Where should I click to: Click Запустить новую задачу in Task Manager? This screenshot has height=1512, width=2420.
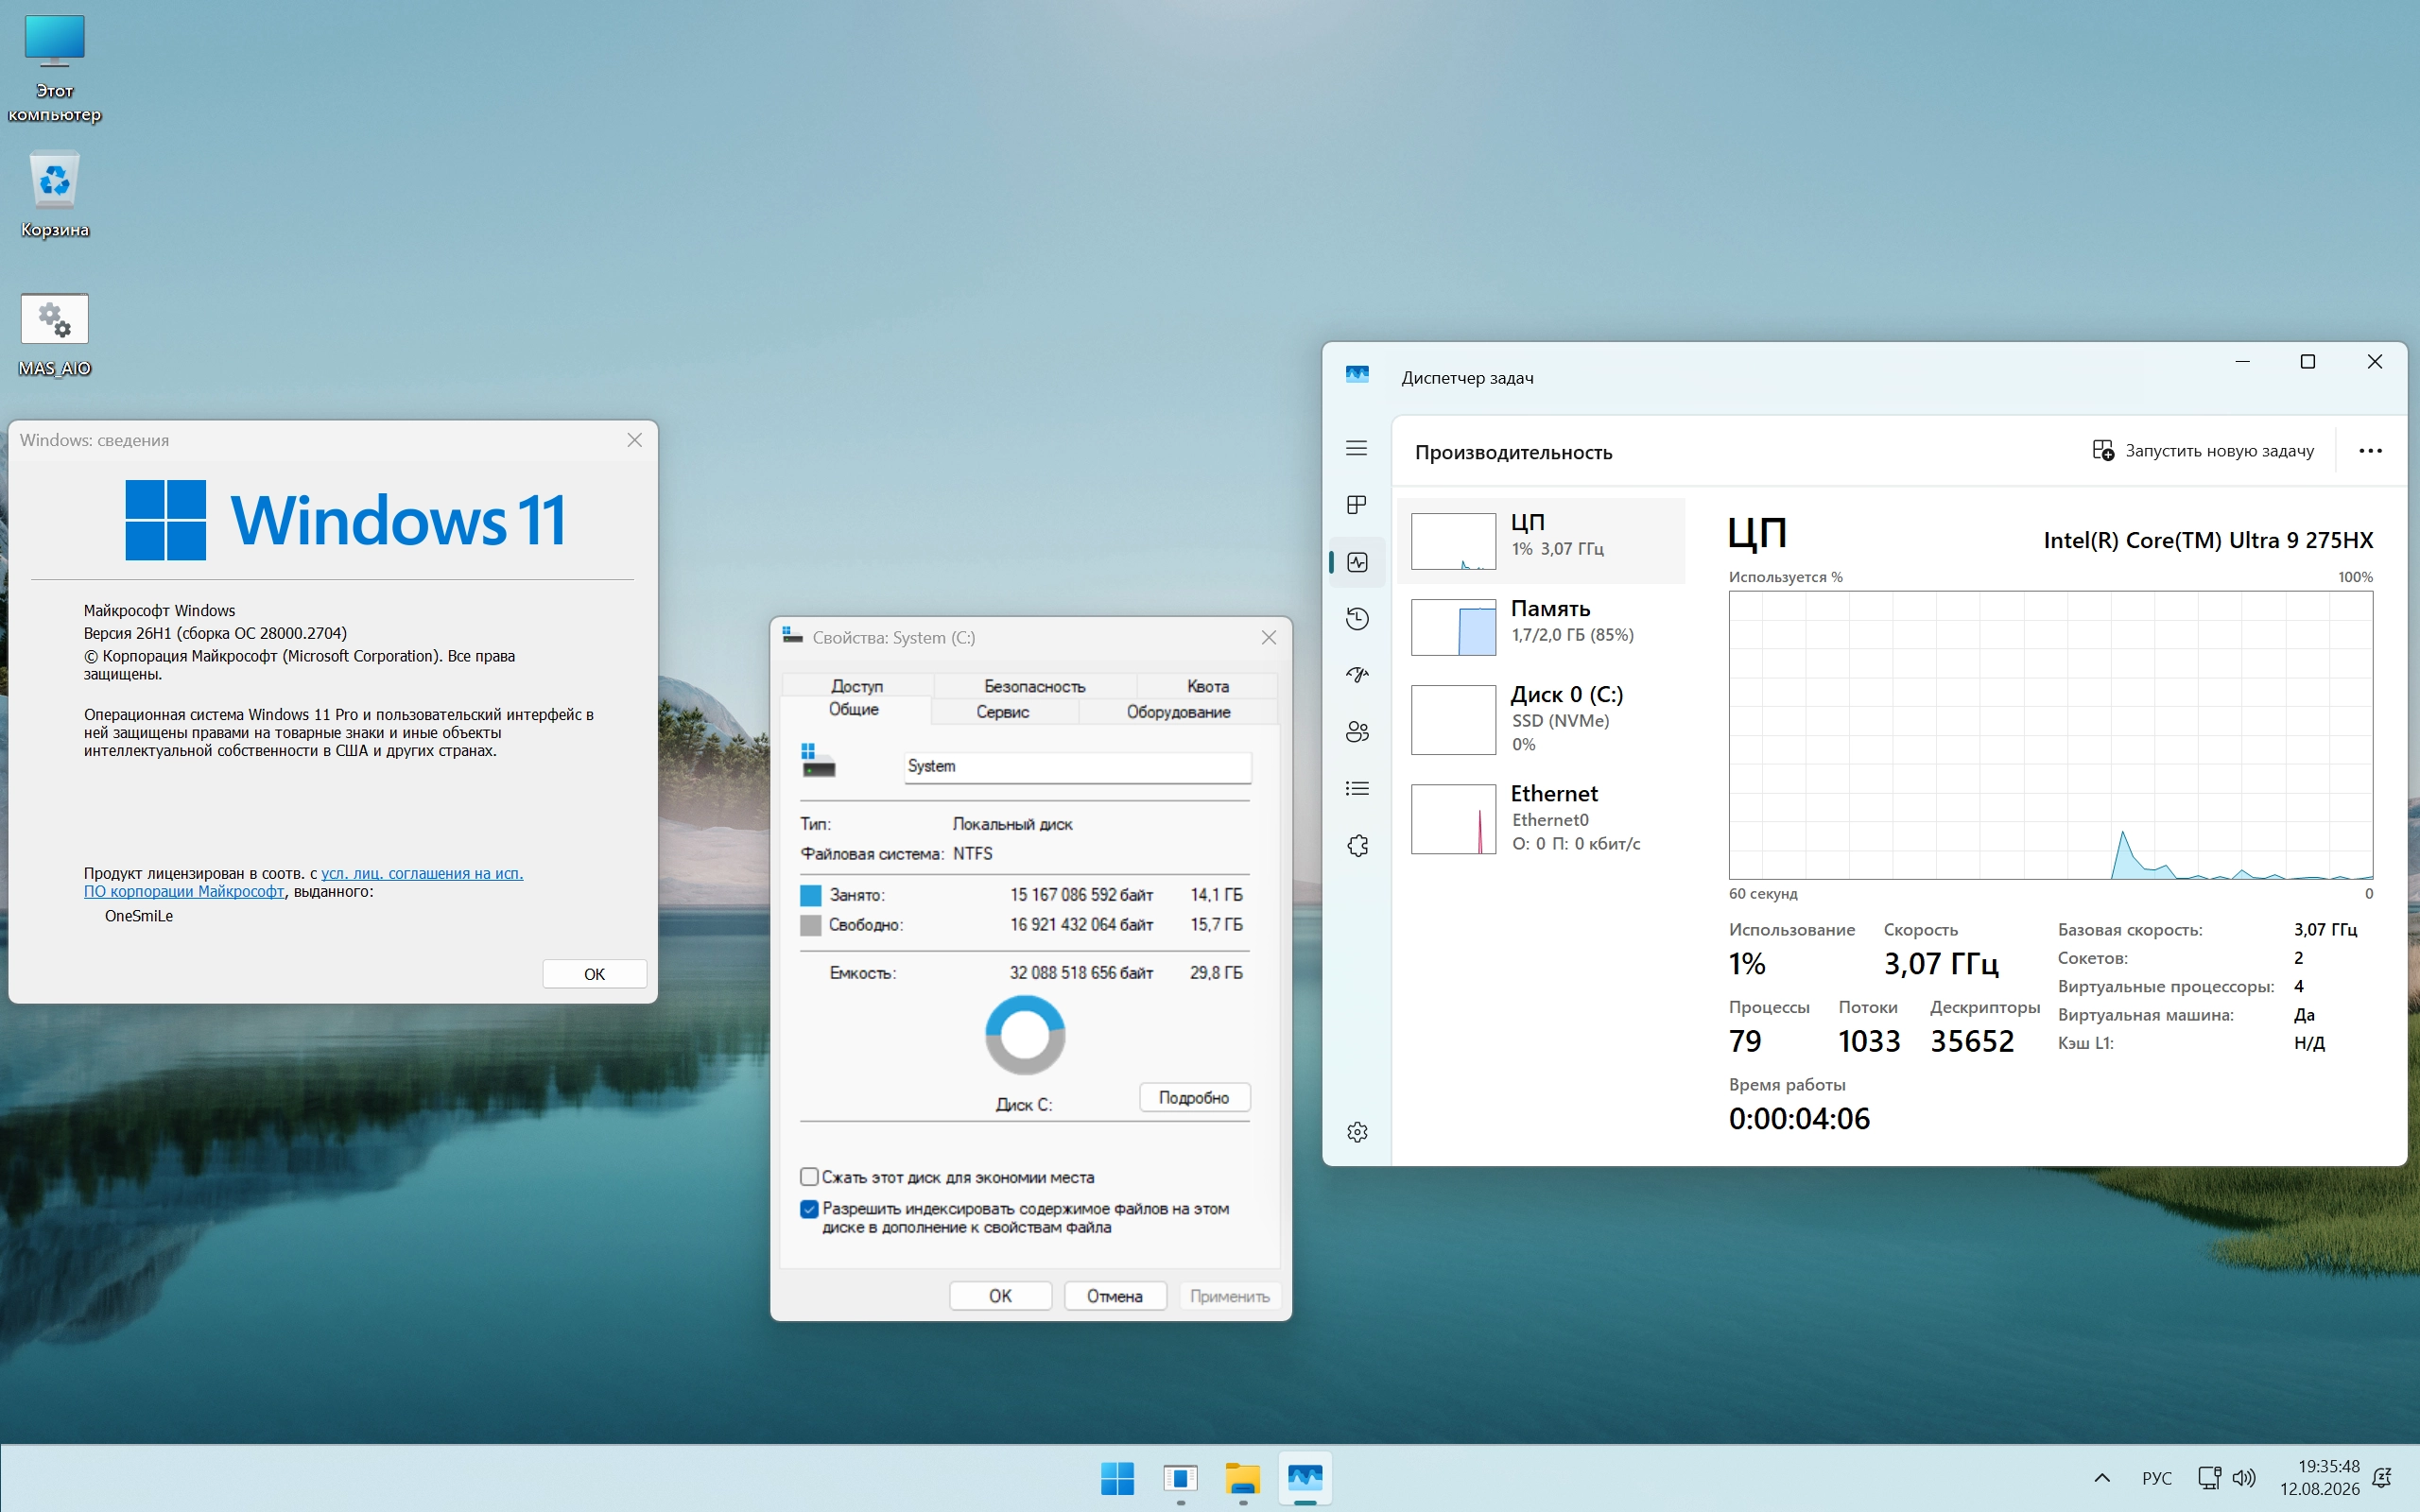(x=2203, y=451)
